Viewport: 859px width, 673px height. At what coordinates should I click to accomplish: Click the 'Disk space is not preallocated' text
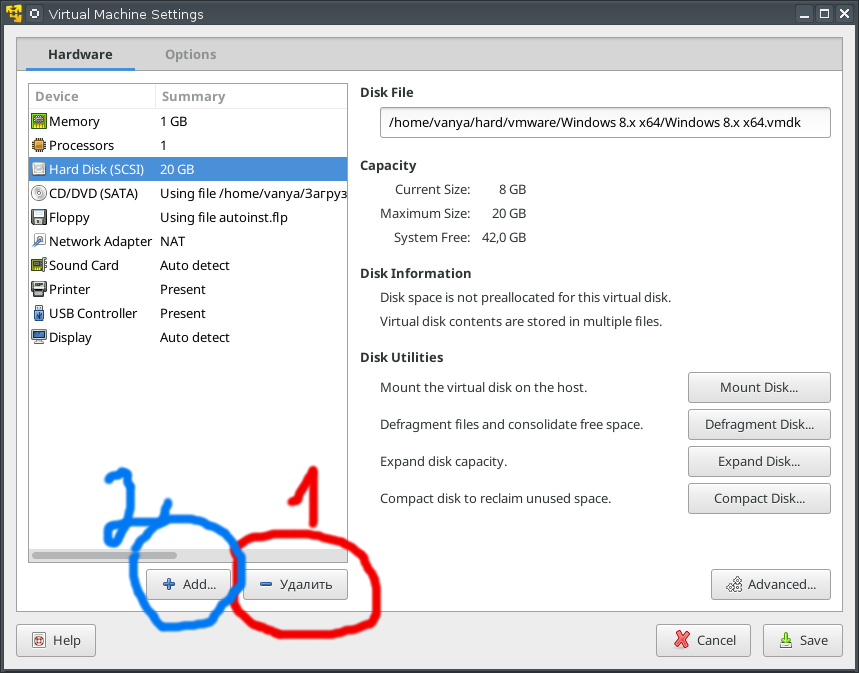tap(525, 298)
